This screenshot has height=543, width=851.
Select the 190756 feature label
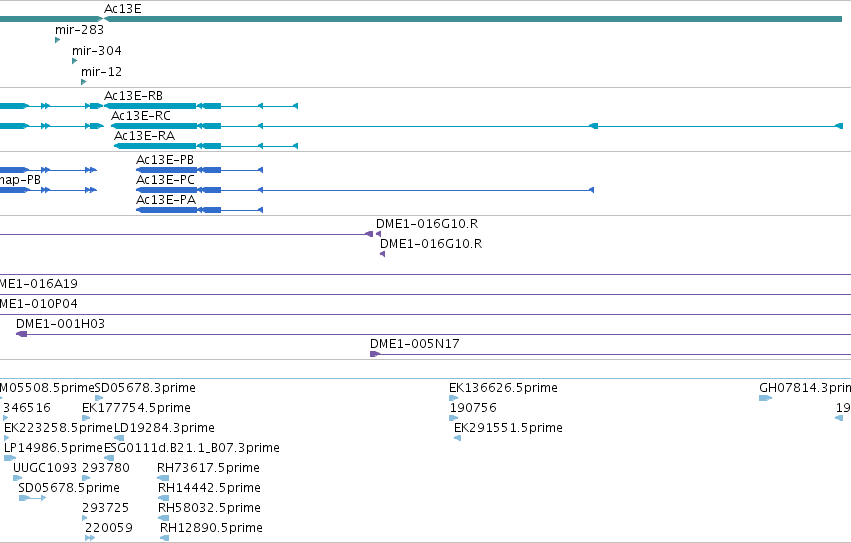tap(473, 408)
